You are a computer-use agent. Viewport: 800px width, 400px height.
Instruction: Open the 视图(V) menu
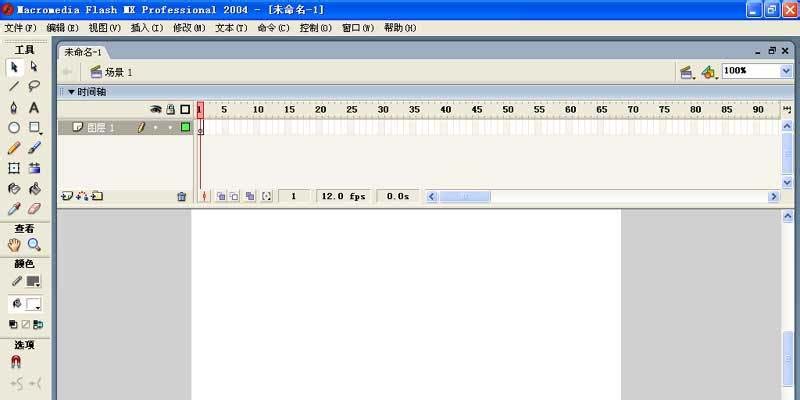coord(105,28)
